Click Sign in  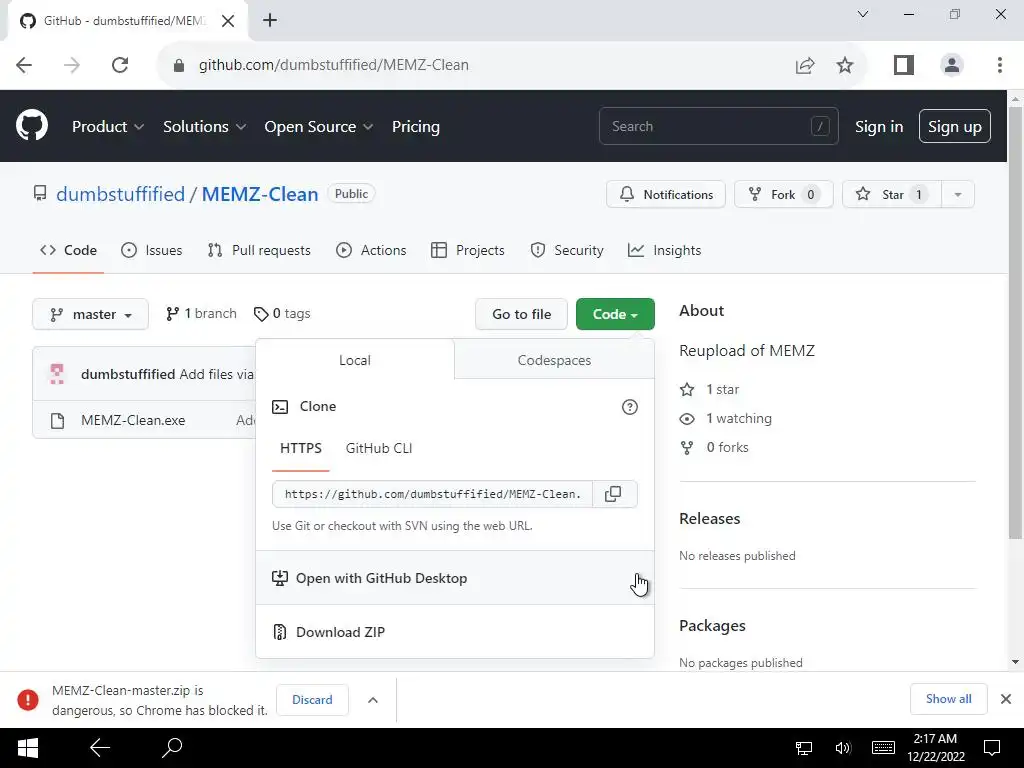(878, 127)
